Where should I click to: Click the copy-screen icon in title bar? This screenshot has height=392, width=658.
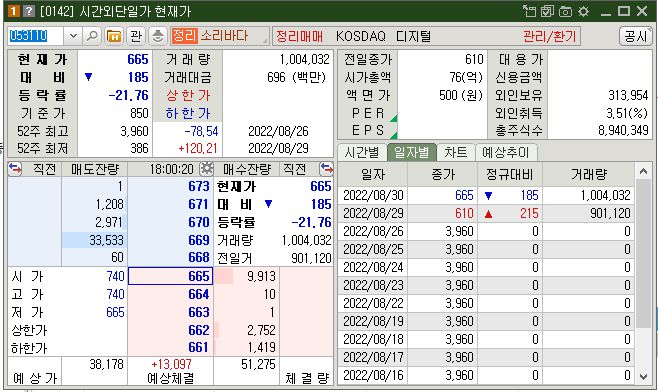[547, 11]
